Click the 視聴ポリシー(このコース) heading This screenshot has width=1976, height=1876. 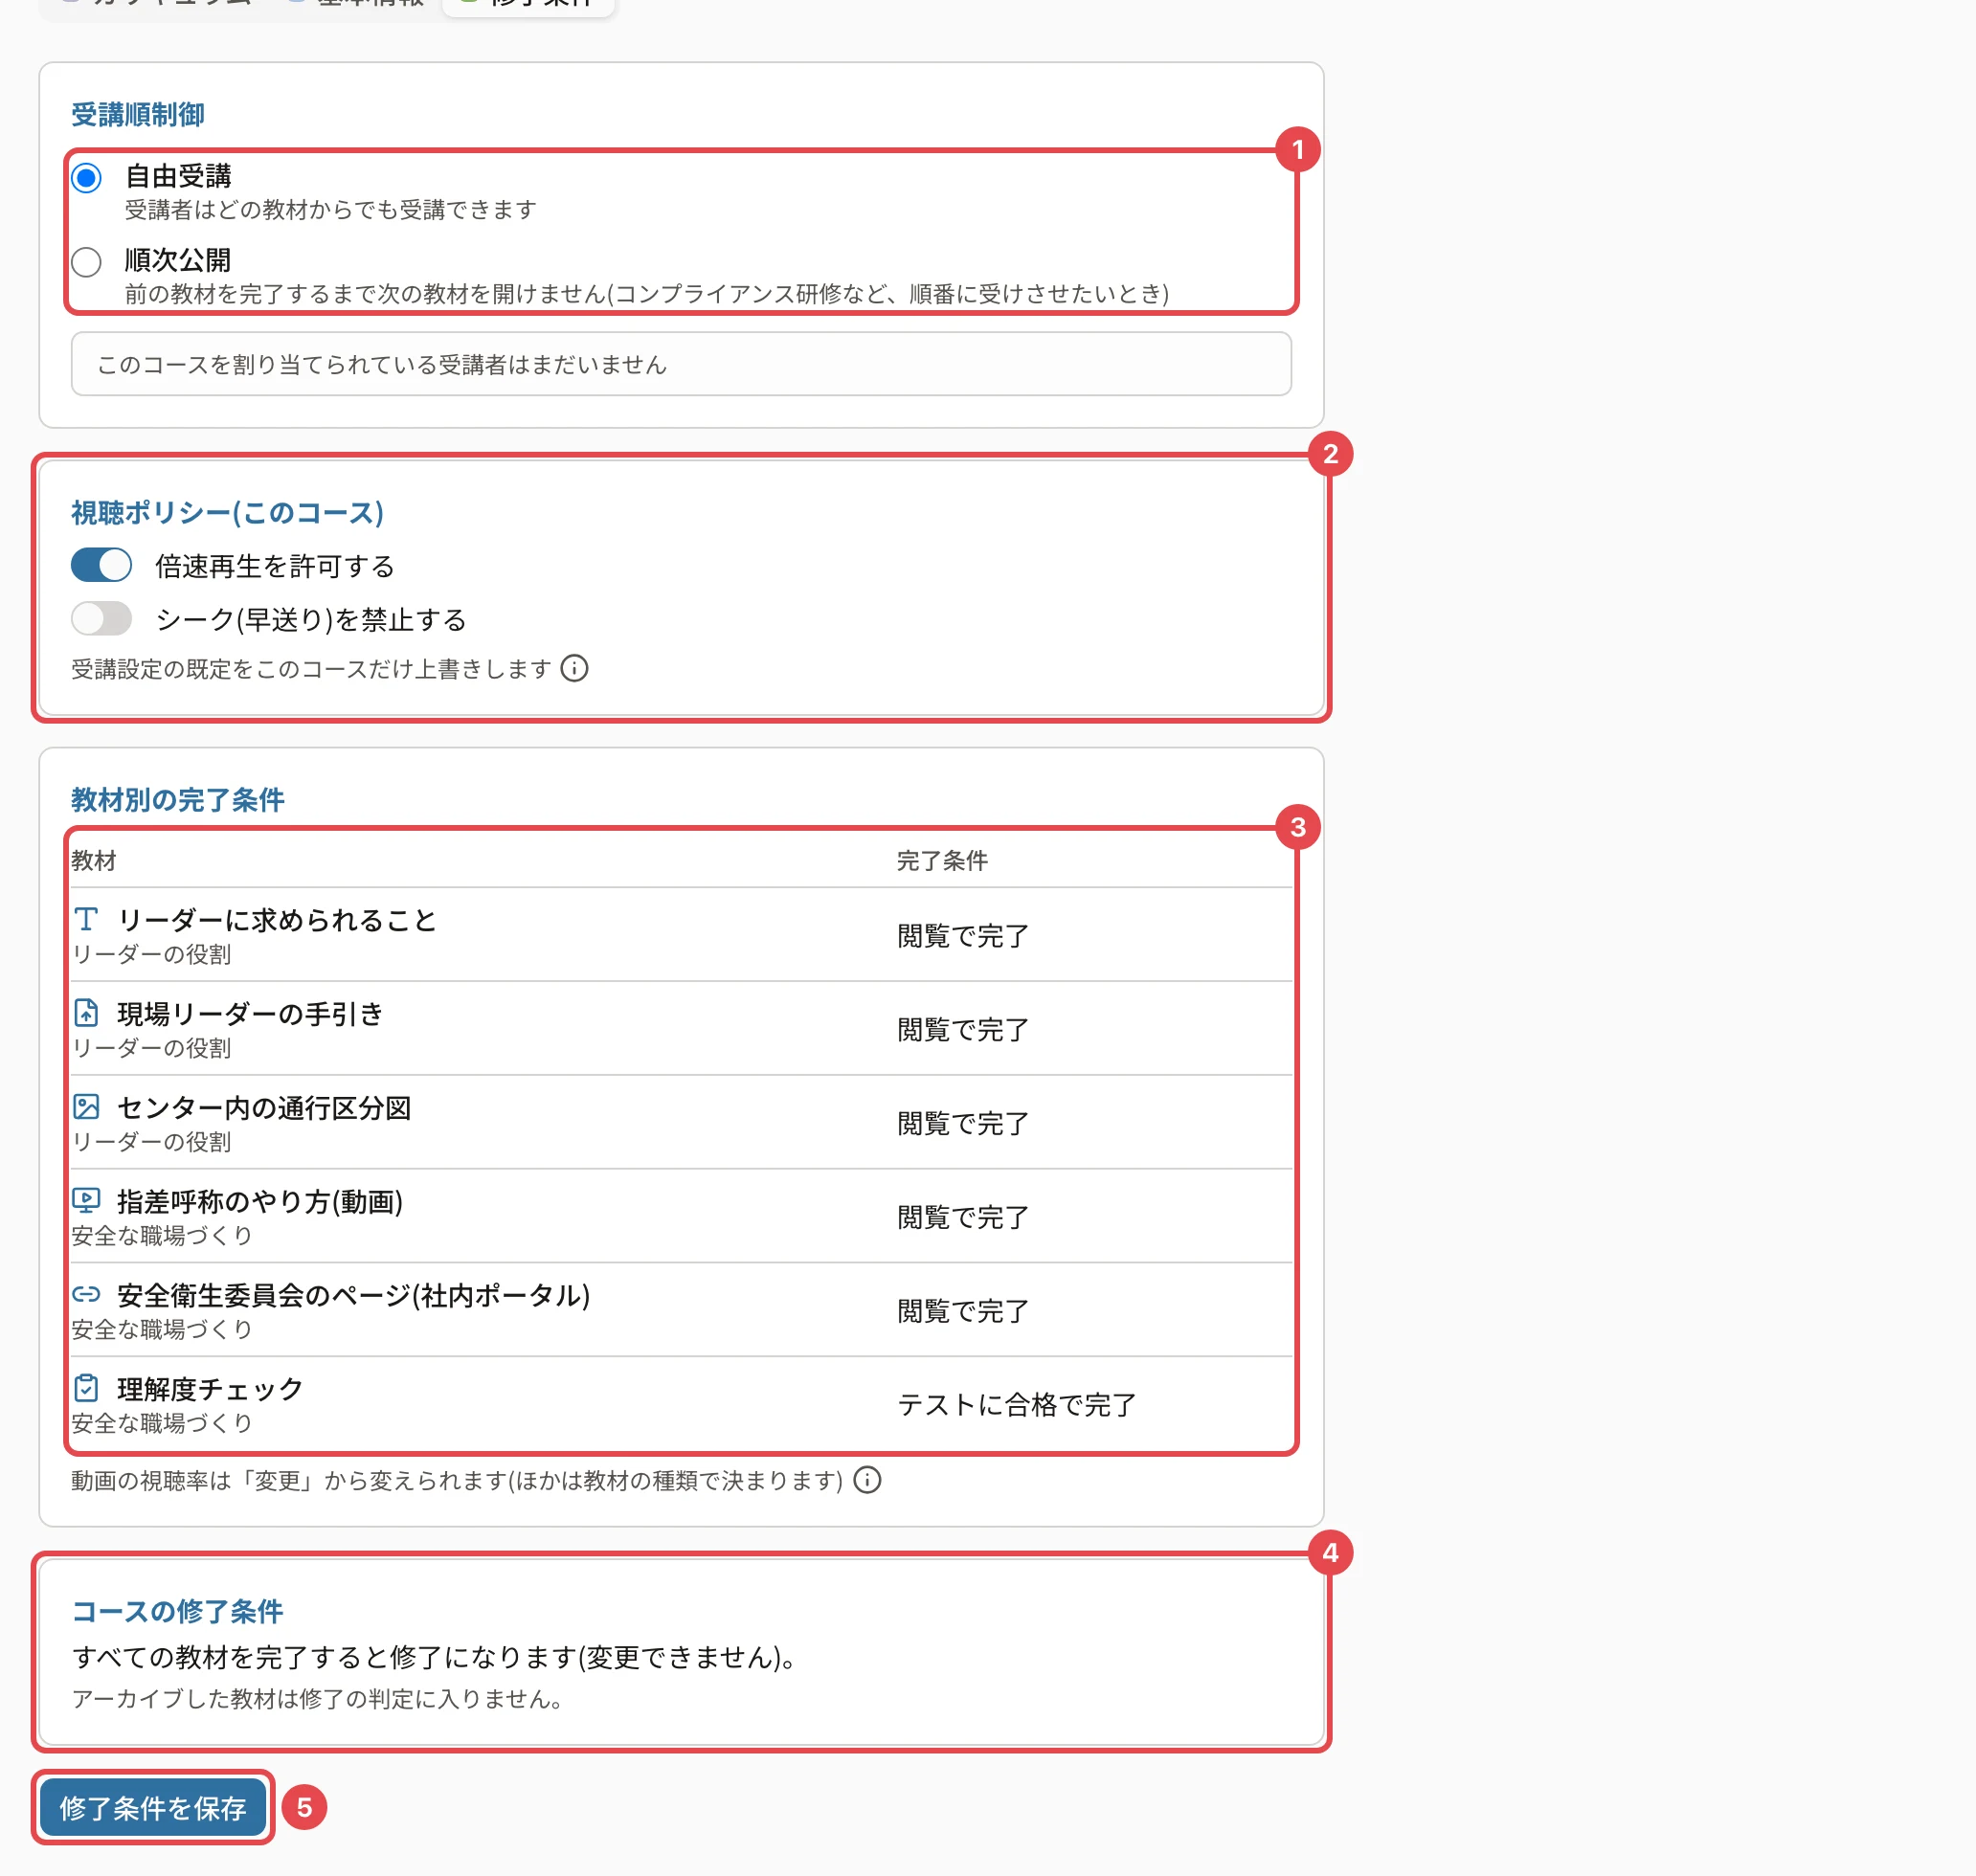tap(227, 513)
